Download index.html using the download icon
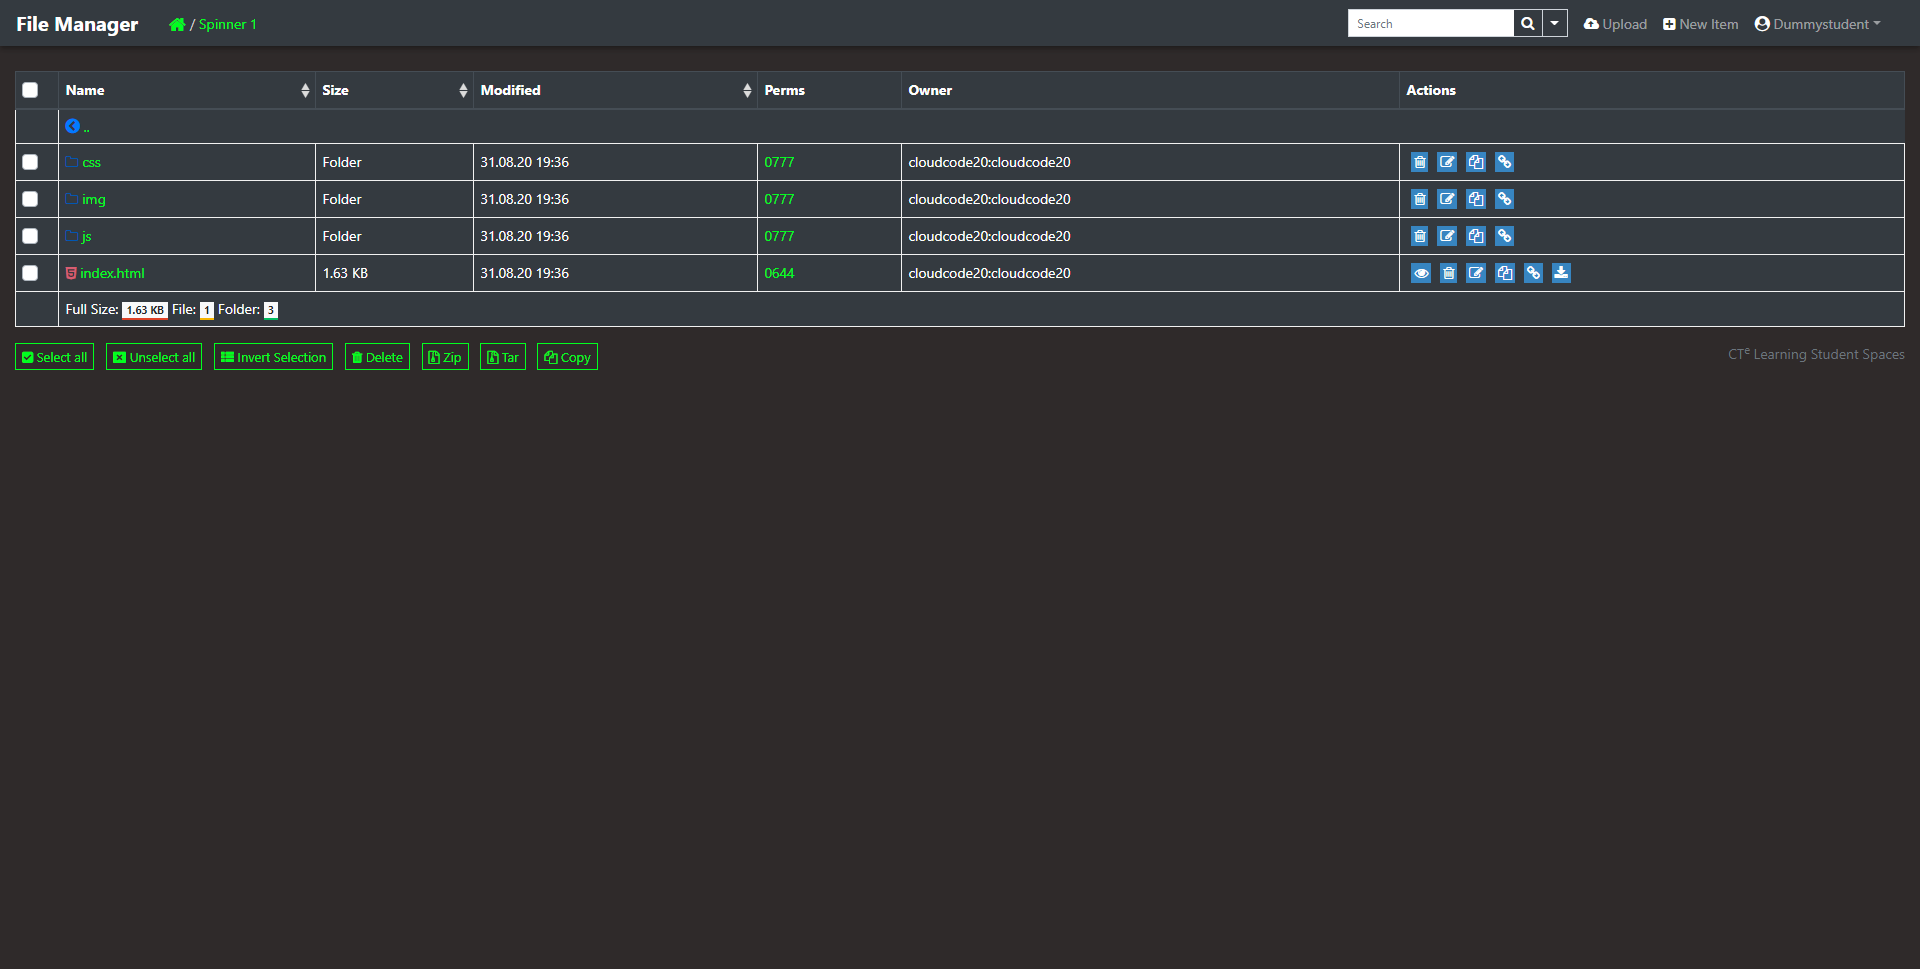 coord(1561,273)
